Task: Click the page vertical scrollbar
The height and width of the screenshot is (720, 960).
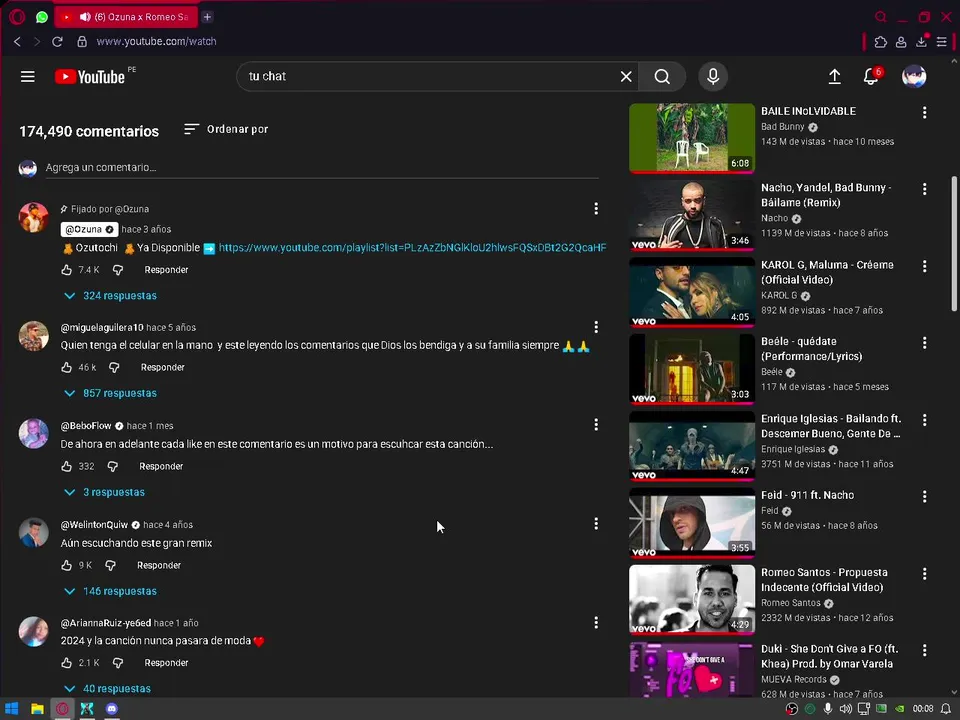Action: 953,243
